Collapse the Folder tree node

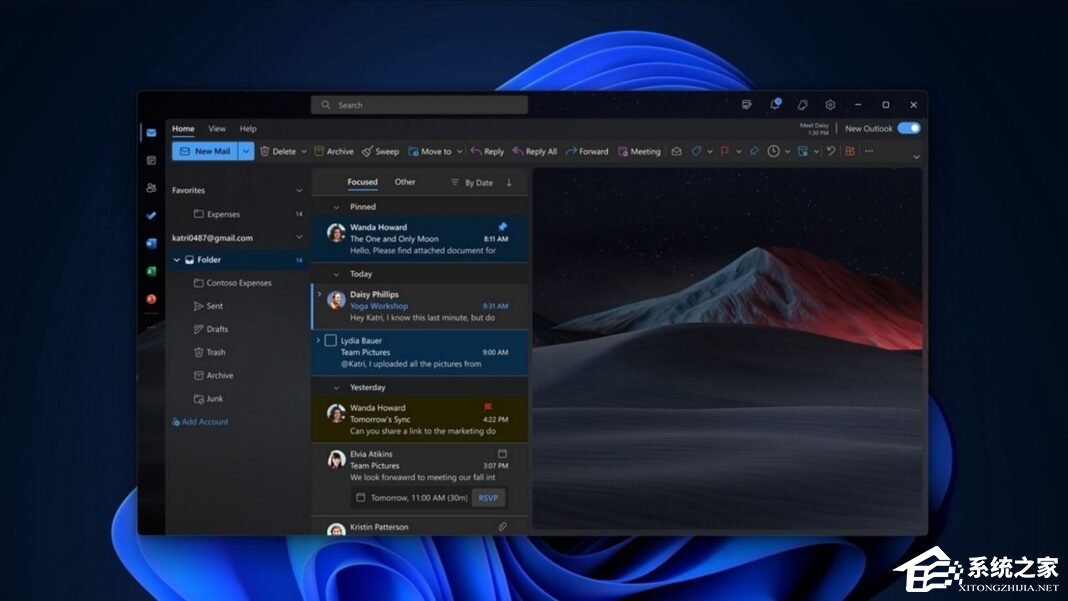coord(176,260)
